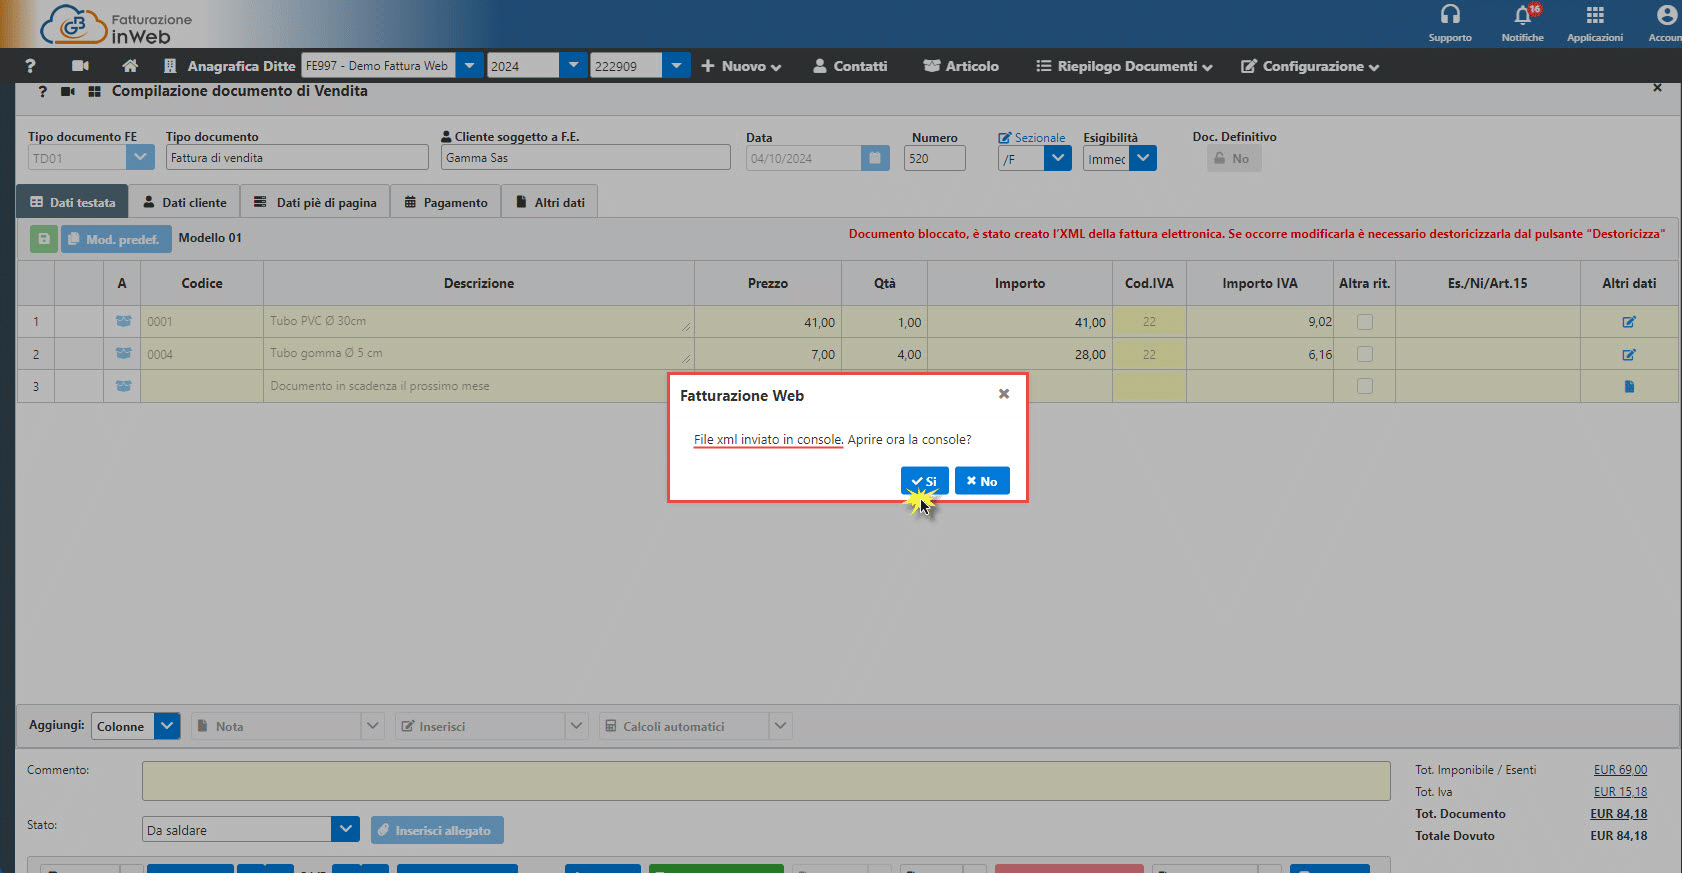
Task: Open the Notifiche bell icon
Action: 1522,16
